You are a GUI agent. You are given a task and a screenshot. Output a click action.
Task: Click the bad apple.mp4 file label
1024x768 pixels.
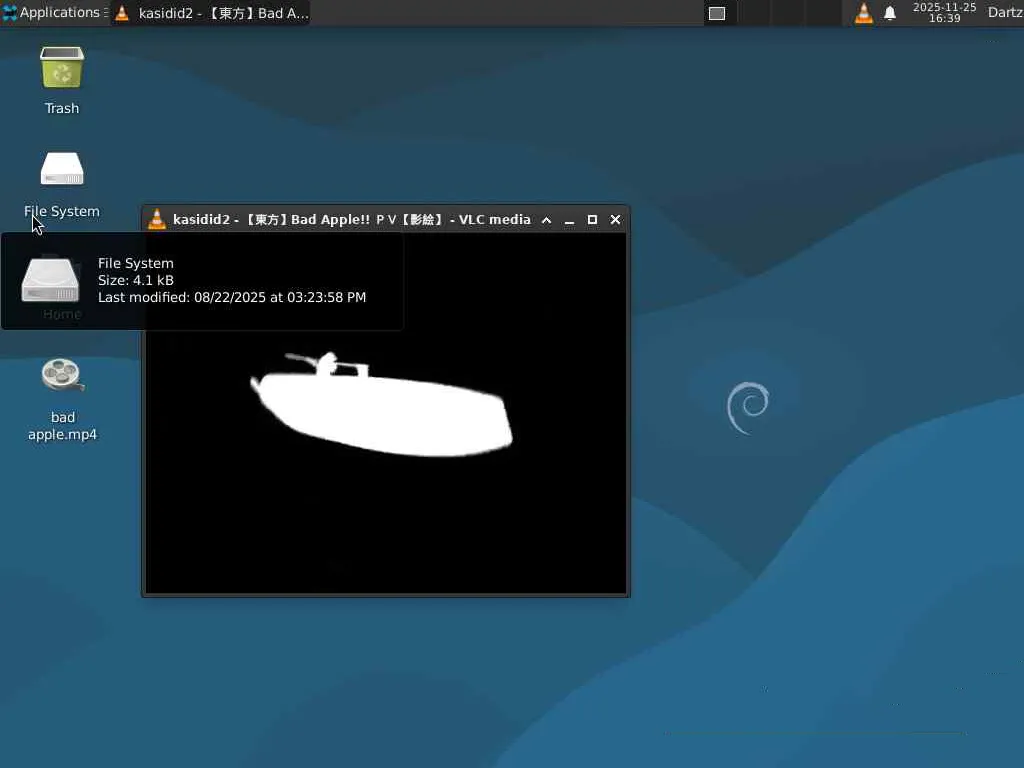[x=63, y=426]
